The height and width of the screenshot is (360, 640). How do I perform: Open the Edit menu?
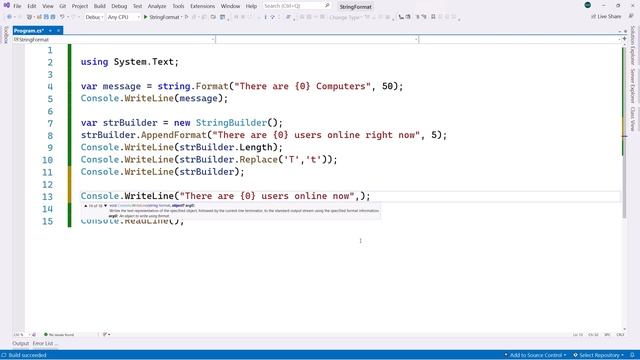coord(32,6)
